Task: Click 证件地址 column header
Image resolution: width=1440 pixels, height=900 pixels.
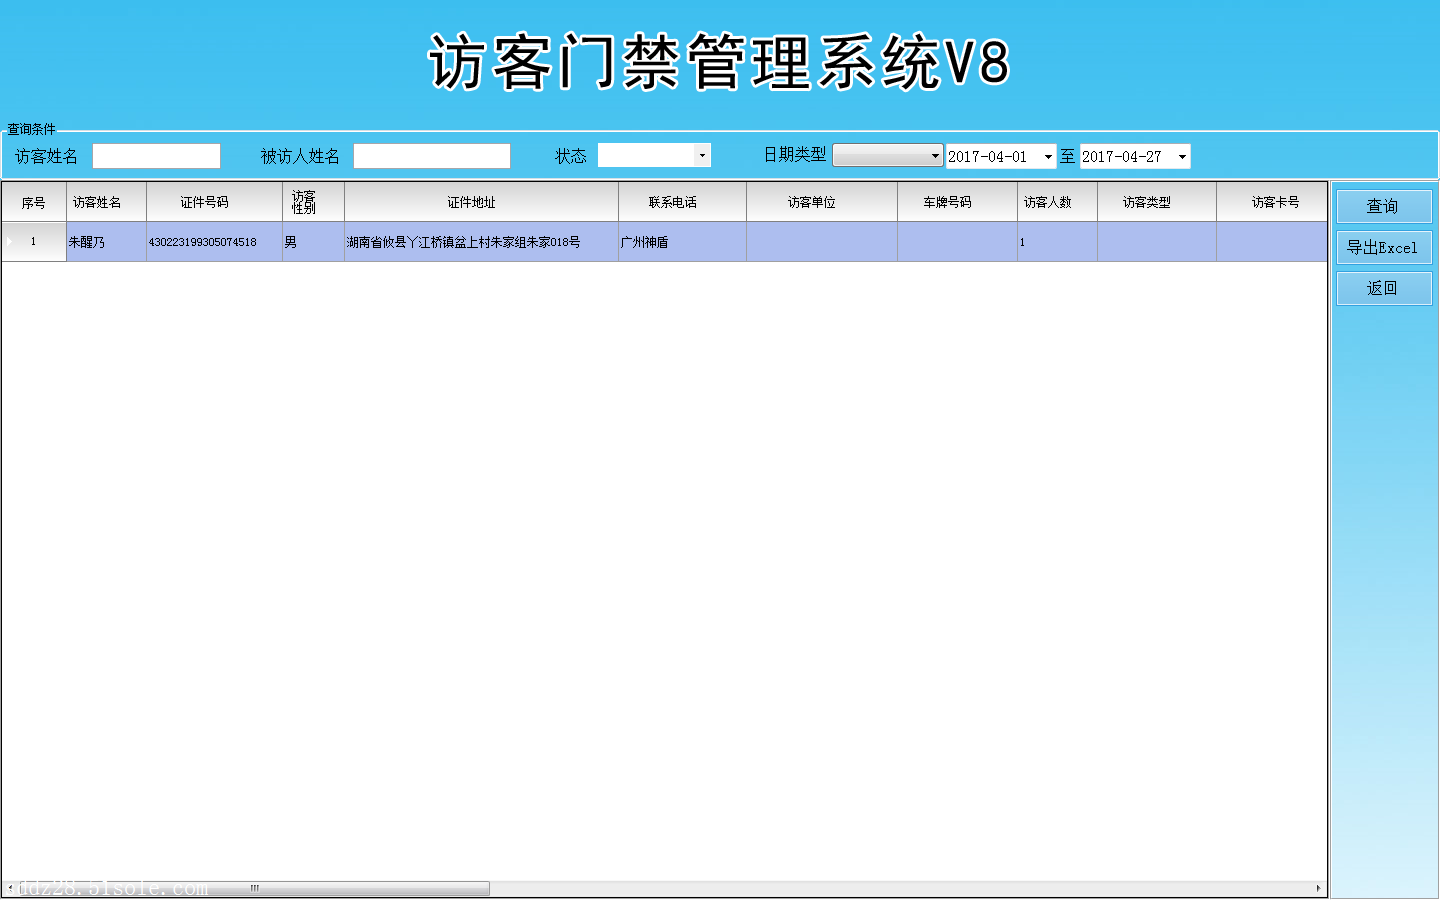Action: pyautogui.click(x=481, y=202)
